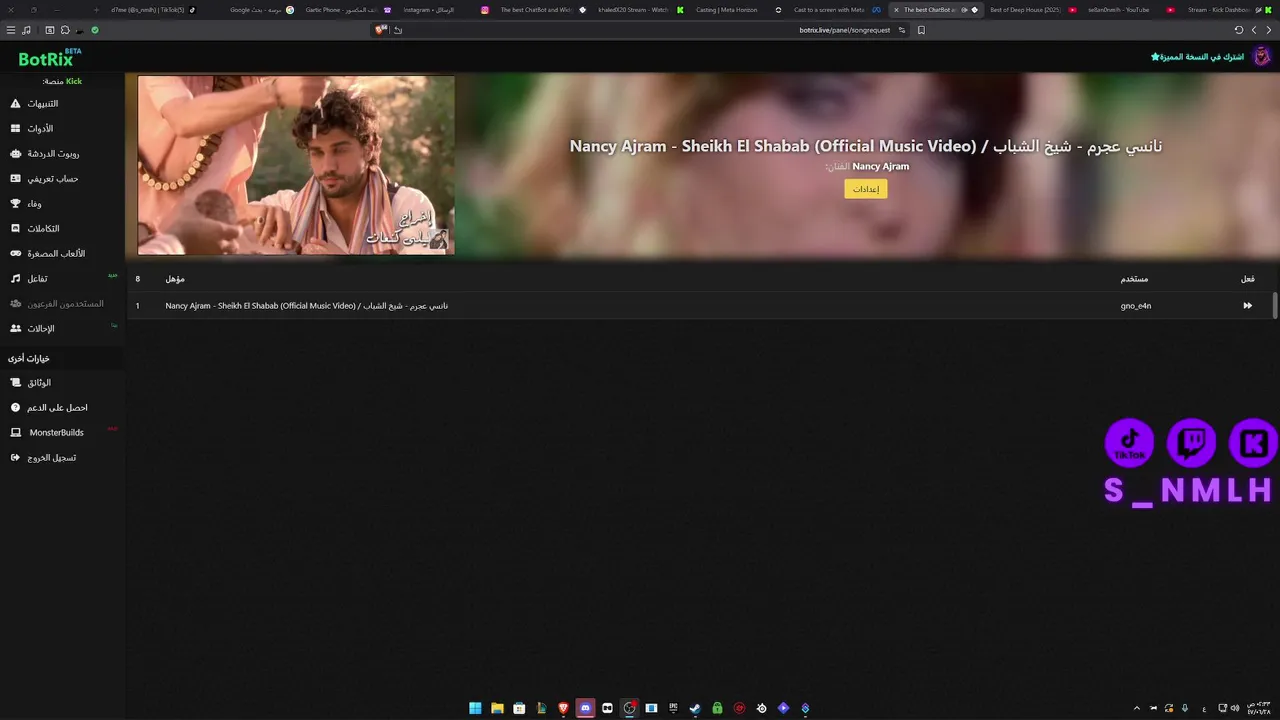Show hidden system tray icons
The width and height of the screenshot is (1280, 720).
pos(1136,708)
